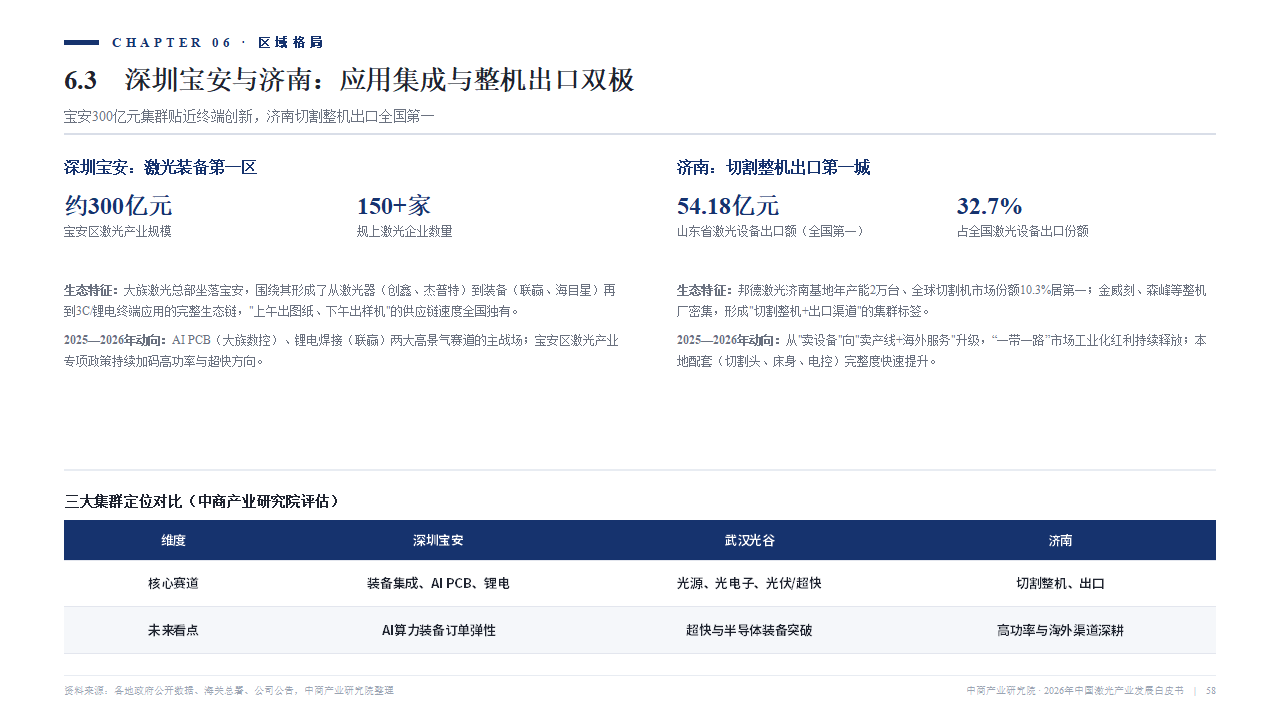1280x720 pixels.
Task: Click the label '规上激光企业数量'
Action: 405,231
